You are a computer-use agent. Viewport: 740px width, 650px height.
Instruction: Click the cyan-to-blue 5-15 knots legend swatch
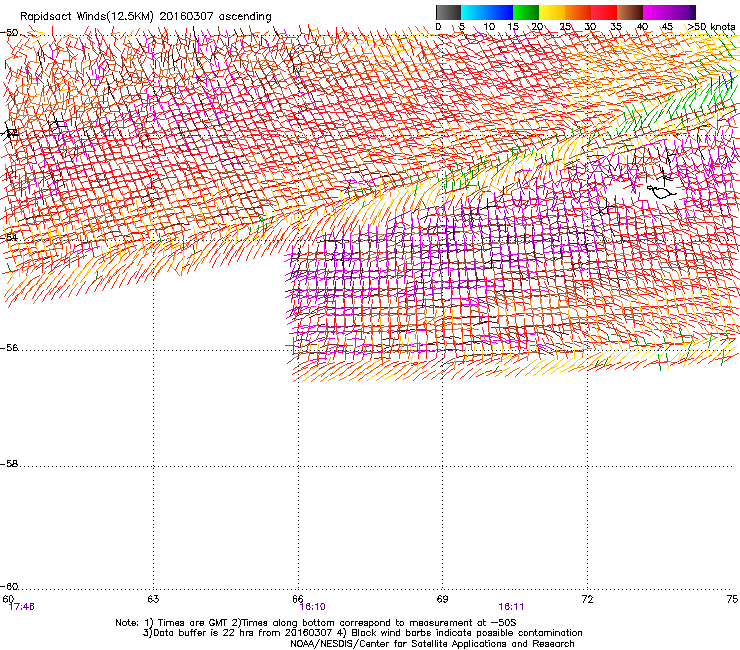point(487,12)
